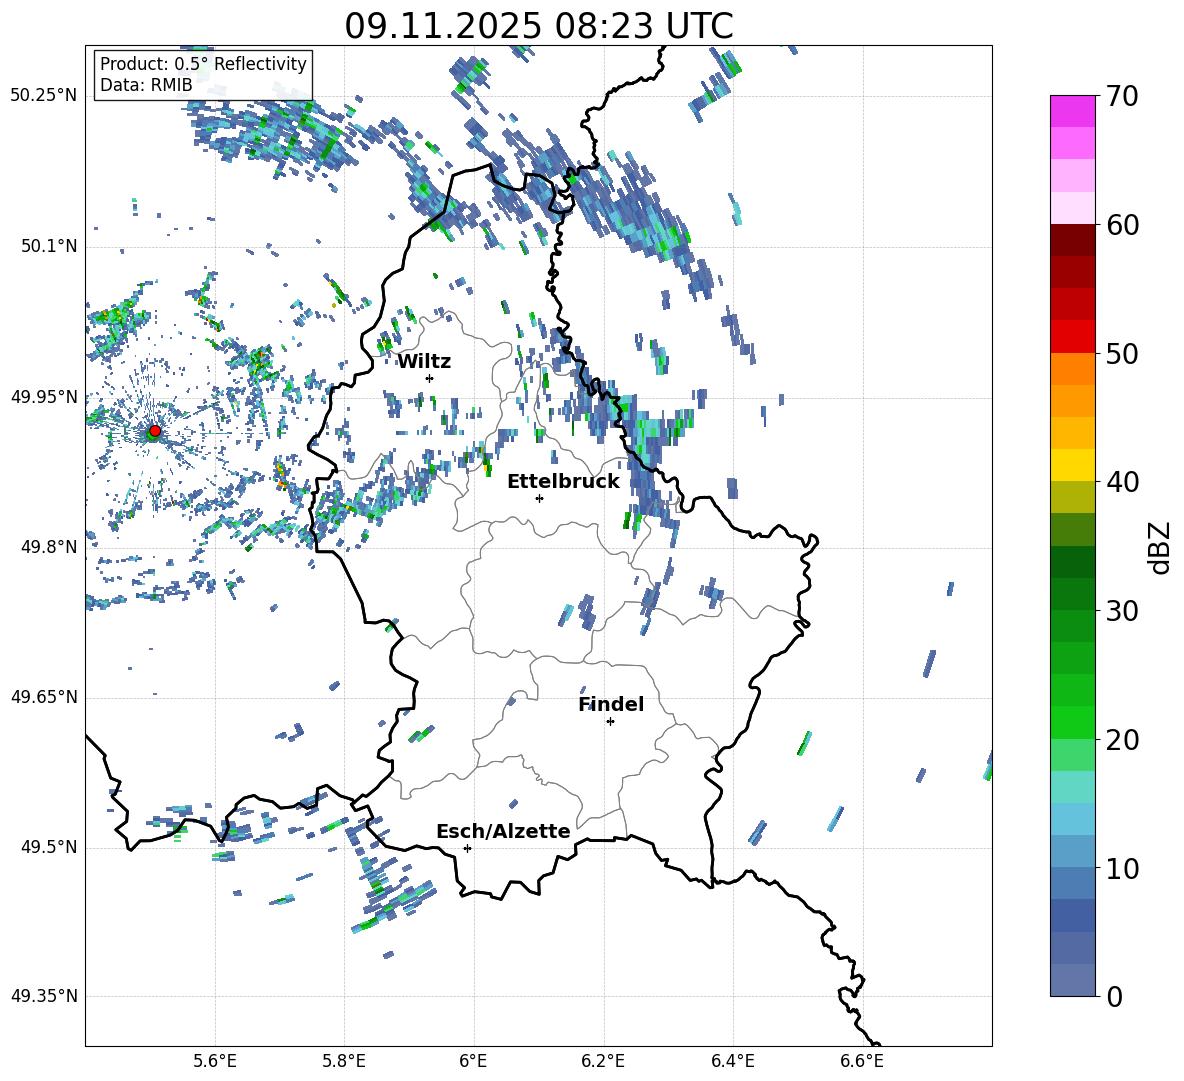Screen dimensions: 1184x1081
Task: Click the 60 label on colorbar
Action: [x=1122, y=225]
